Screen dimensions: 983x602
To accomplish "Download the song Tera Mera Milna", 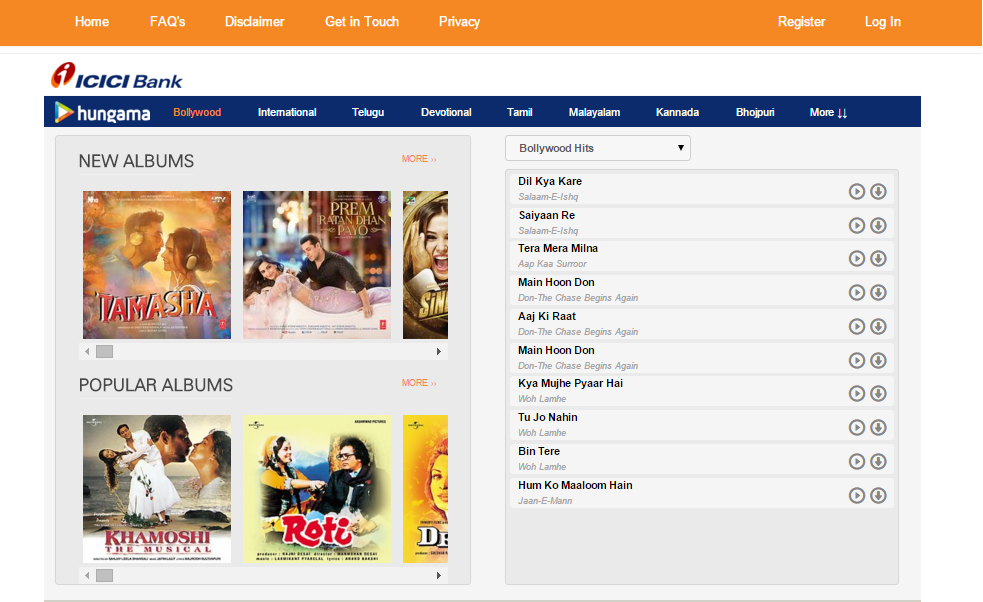I will click(878, 258).
